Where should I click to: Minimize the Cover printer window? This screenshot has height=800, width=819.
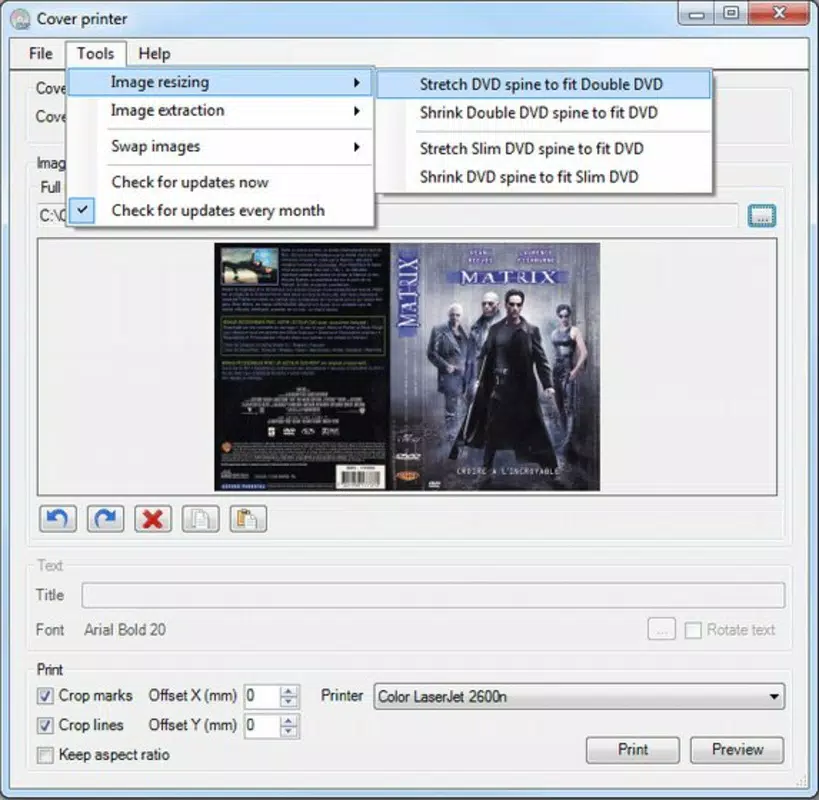click(696, 14)
